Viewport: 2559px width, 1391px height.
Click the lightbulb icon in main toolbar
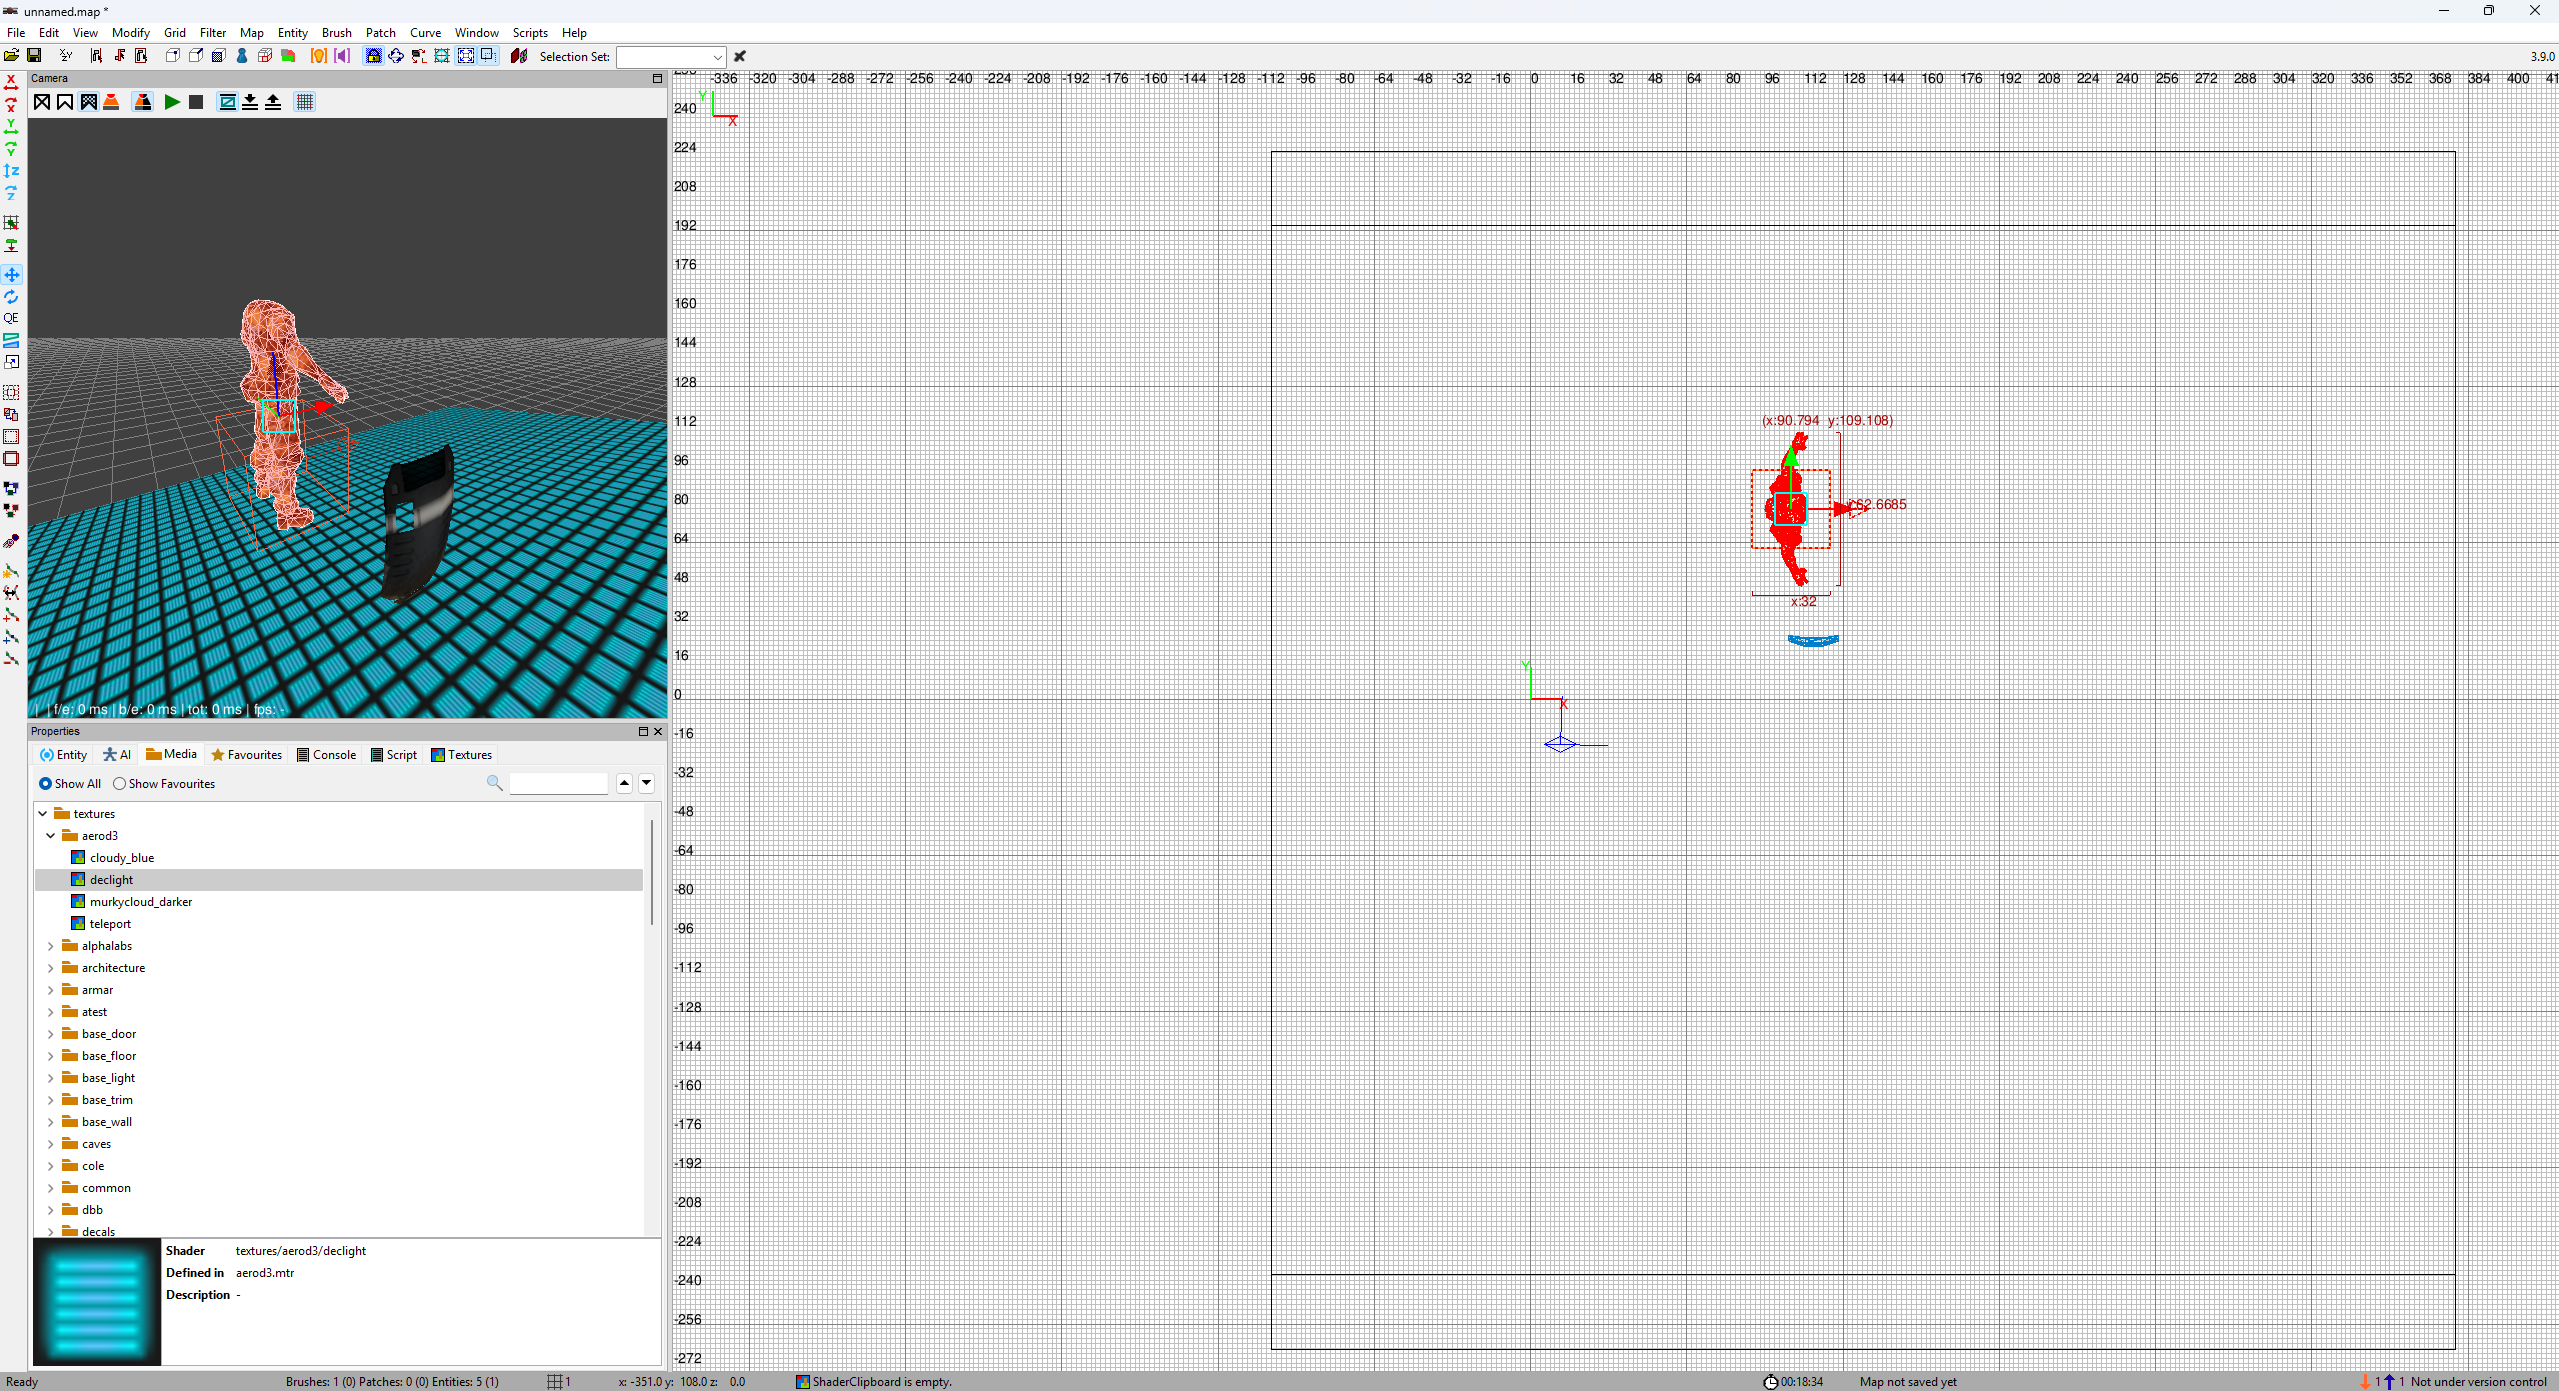(318, 56)
